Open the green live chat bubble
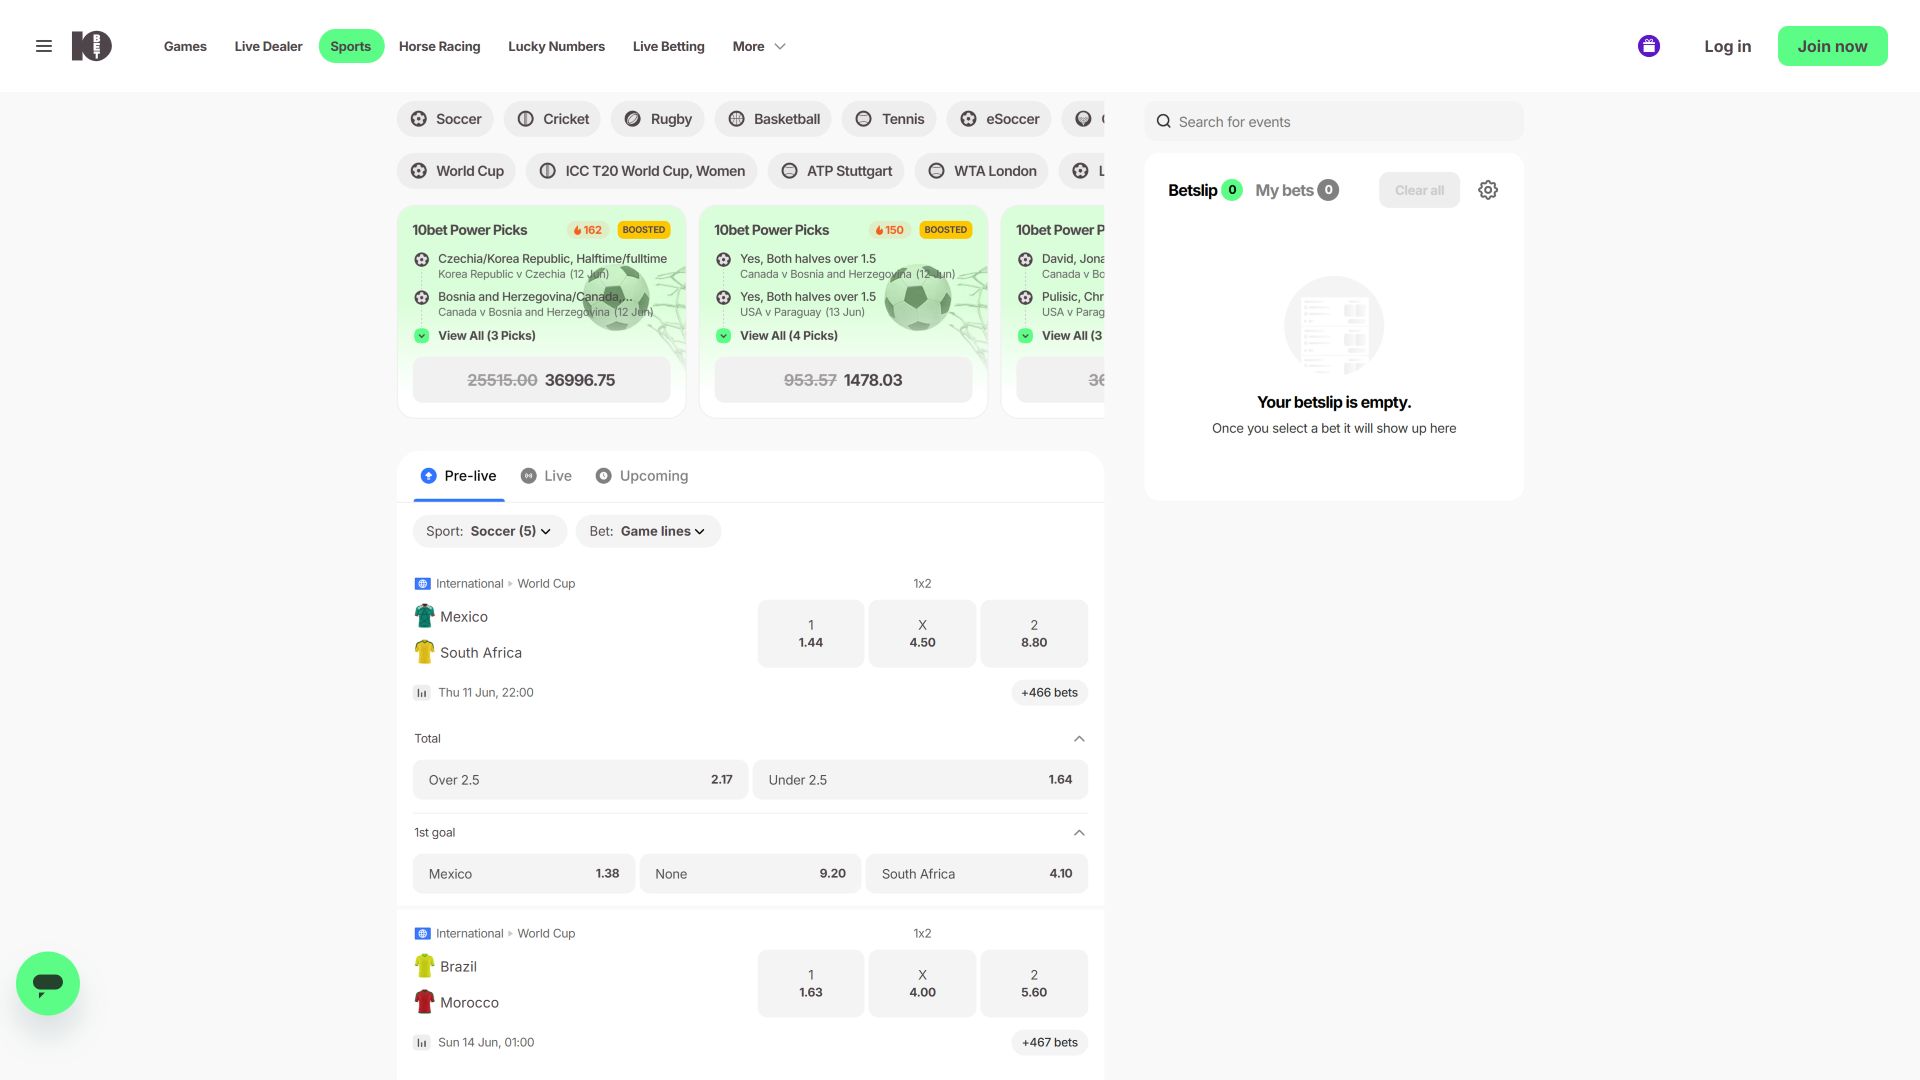1920x1080 pixels. 48,983
